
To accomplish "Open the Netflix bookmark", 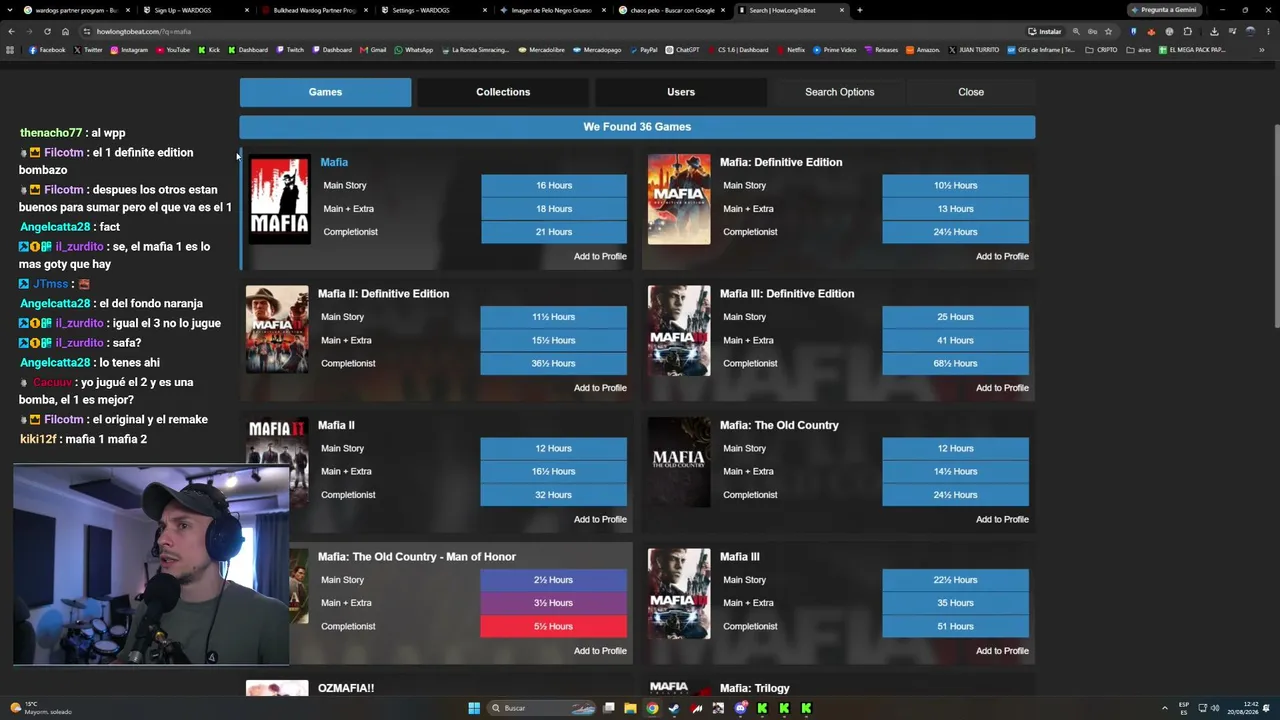I will pyautogui.click(x=790, y=50).
